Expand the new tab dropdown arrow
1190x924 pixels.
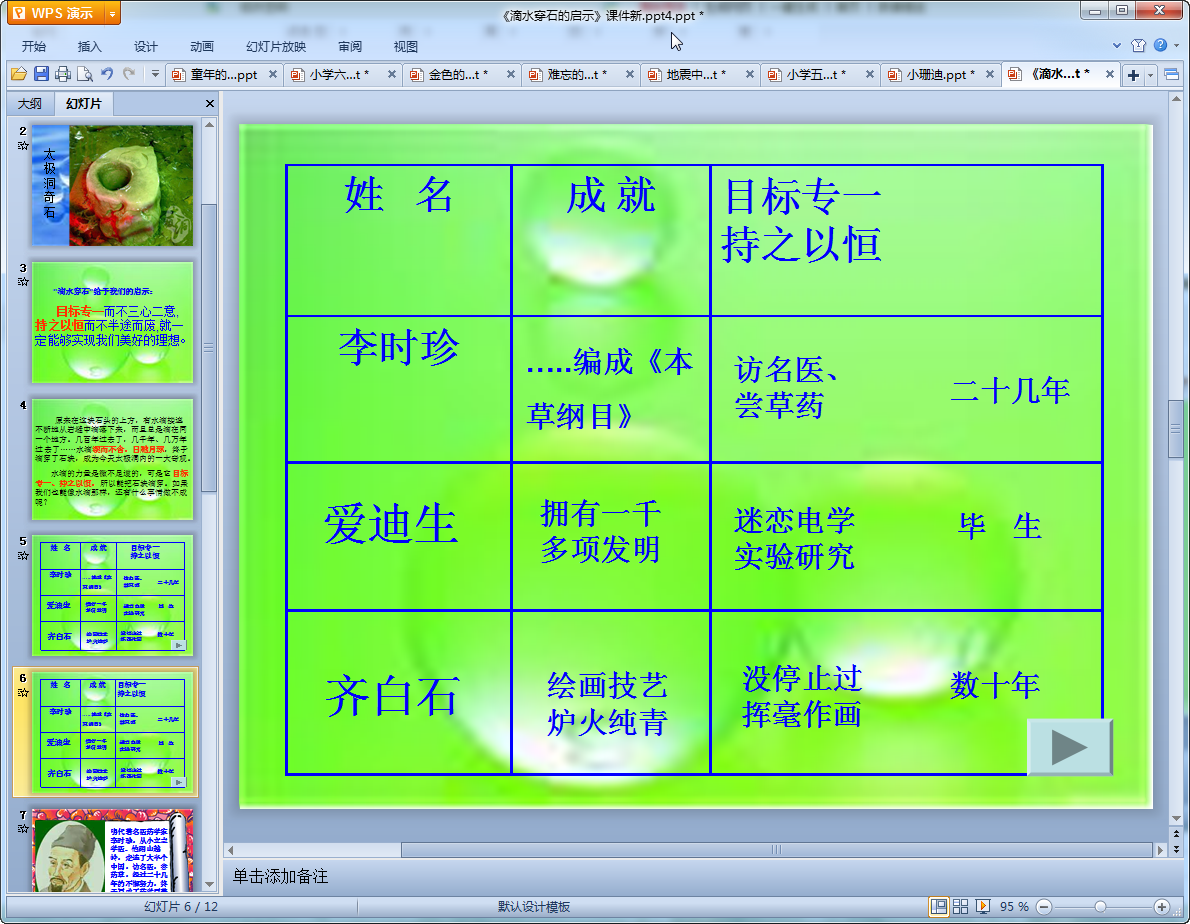[1151, 74]
